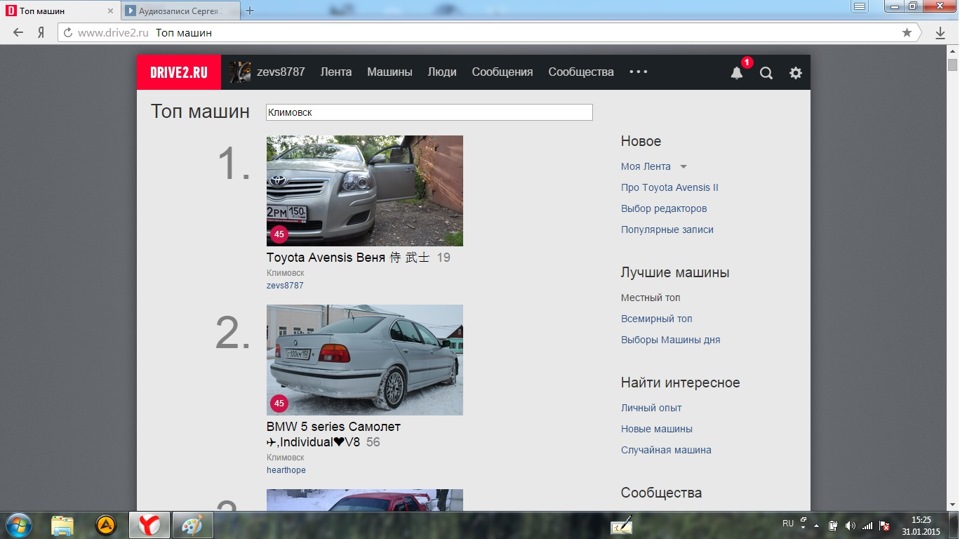
Task: Click the Климовск city search field
Action: point(429,112)
